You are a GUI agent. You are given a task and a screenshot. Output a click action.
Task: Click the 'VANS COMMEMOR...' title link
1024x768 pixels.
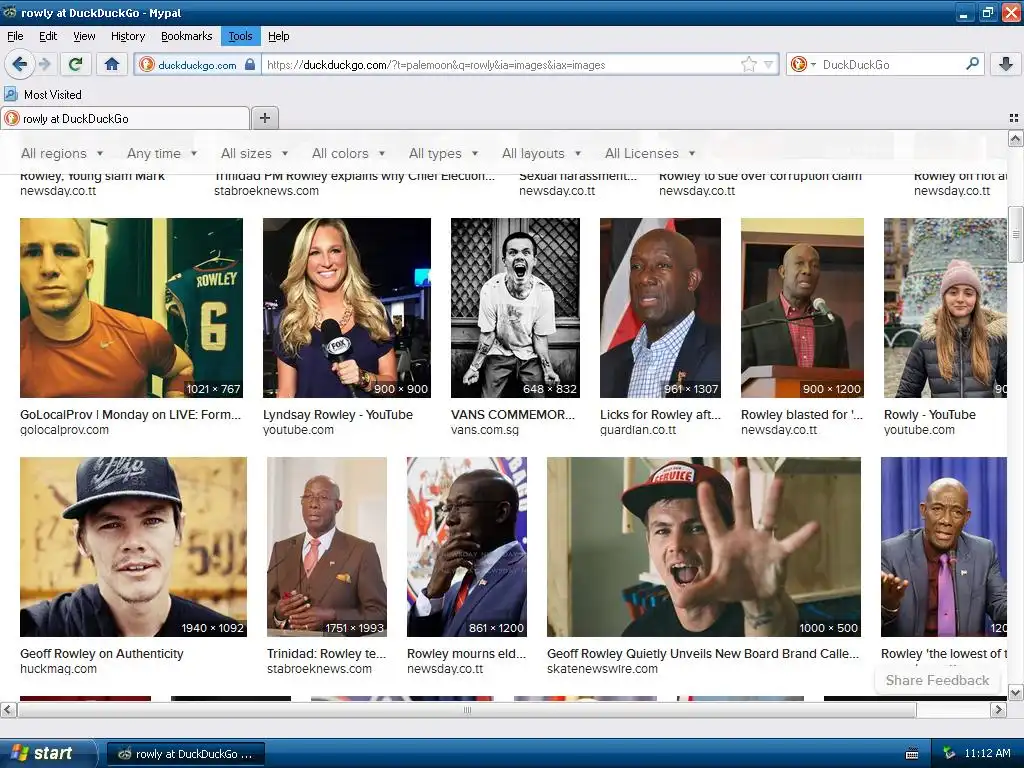point(513,415)
